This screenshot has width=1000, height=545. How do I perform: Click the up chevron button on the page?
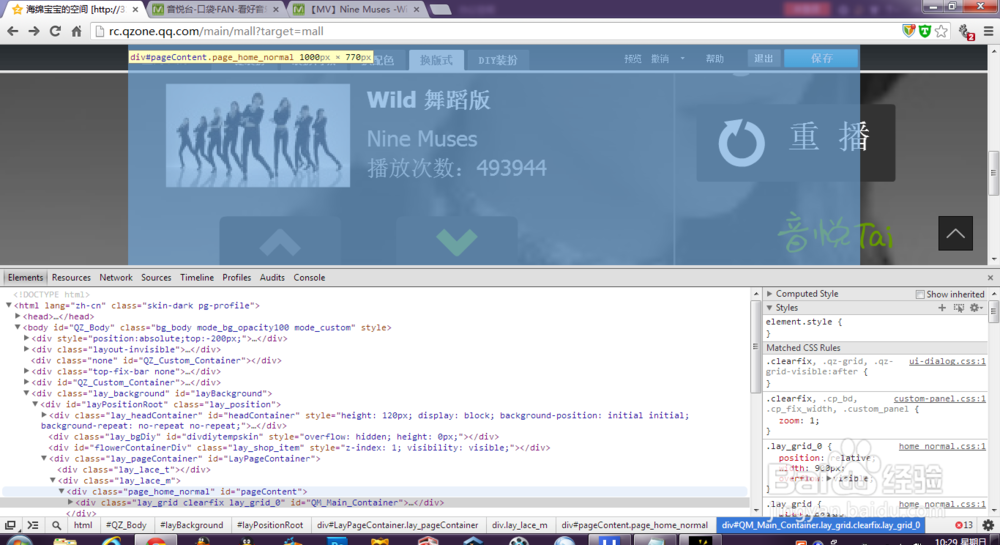tap(279, 242)
